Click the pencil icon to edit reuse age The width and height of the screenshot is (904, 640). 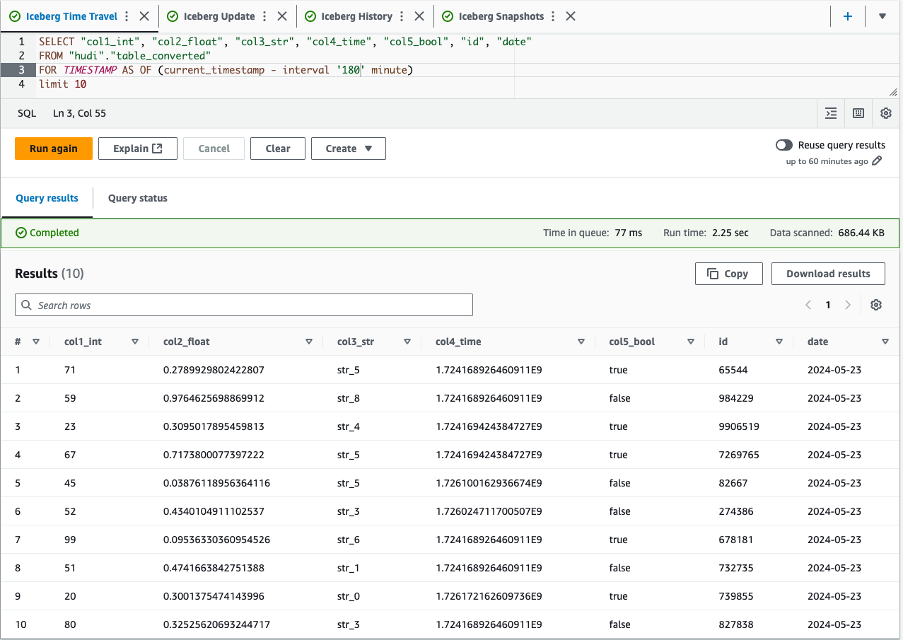tap(877, 161)
